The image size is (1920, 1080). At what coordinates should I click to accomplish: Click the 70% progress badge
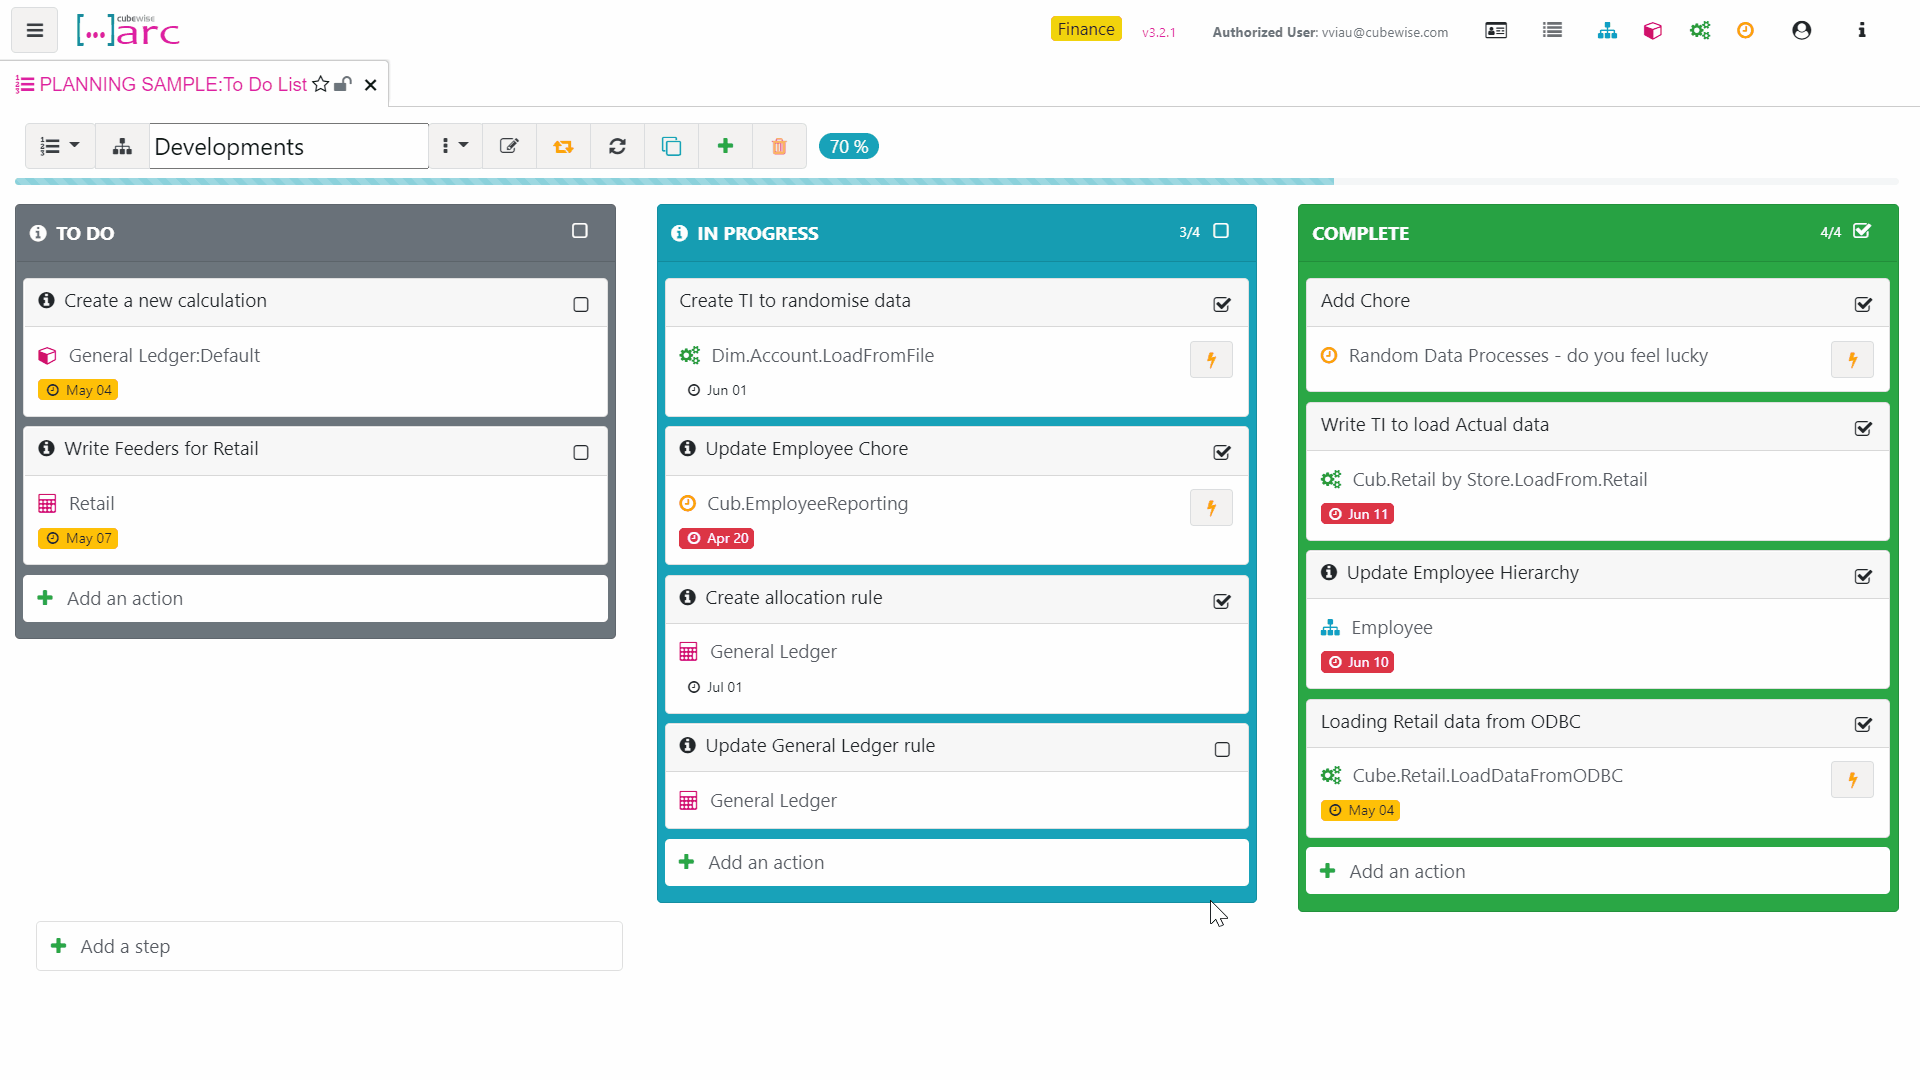tap(847, 146)
